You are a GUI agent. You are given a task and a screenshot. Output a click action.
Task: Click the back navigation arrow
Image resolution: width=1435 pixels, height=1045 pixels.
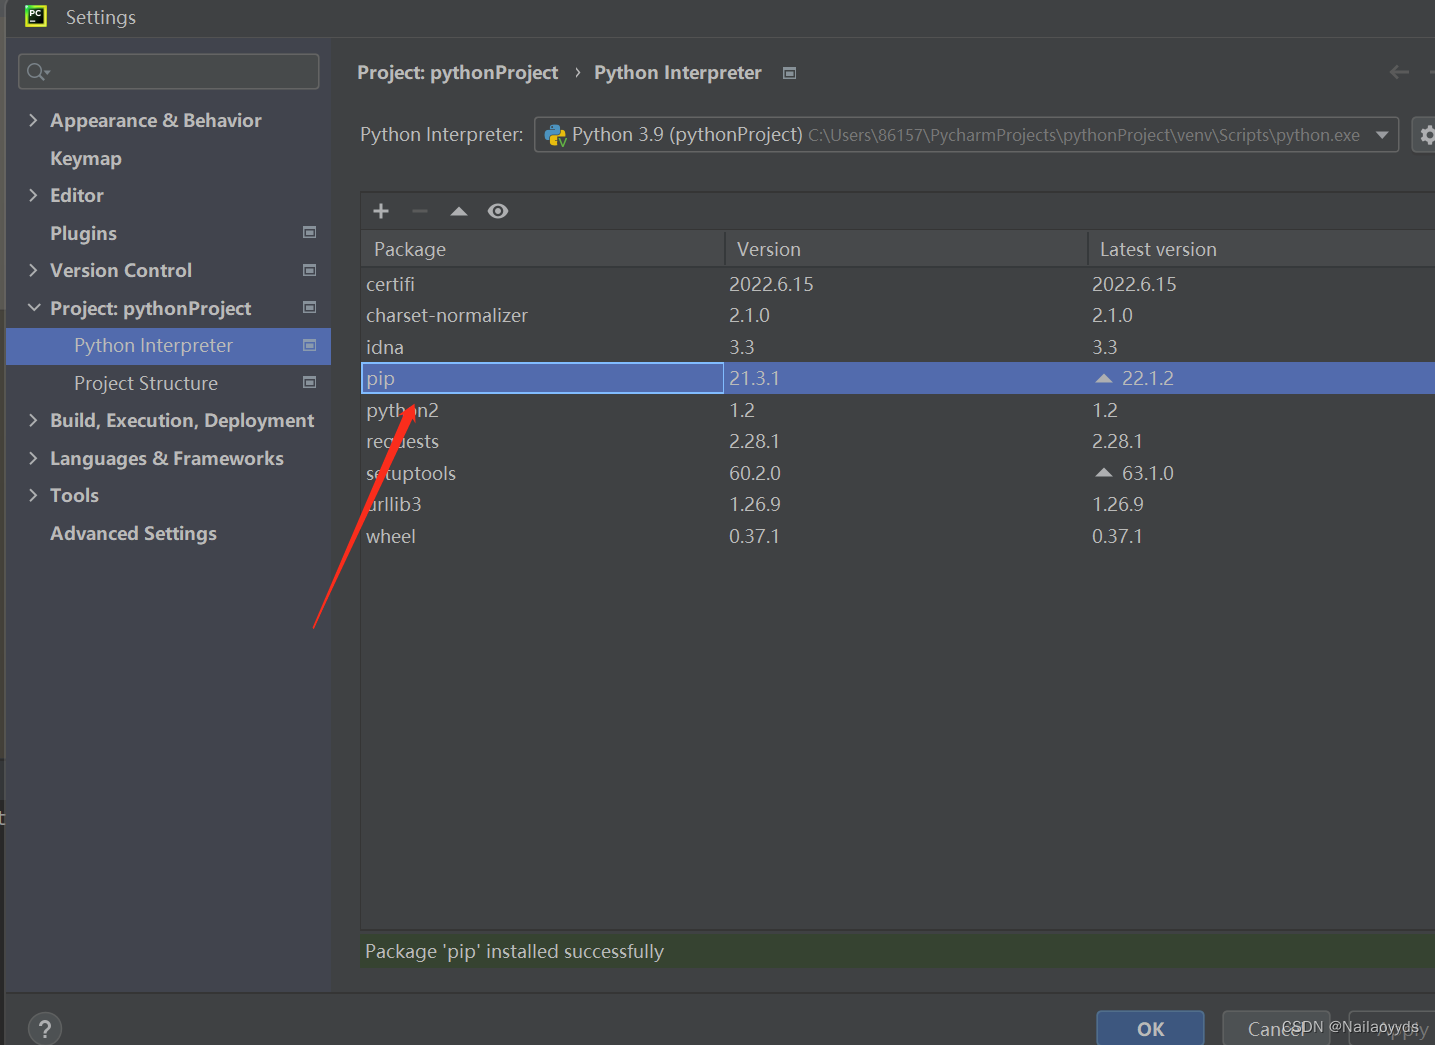1399,72
